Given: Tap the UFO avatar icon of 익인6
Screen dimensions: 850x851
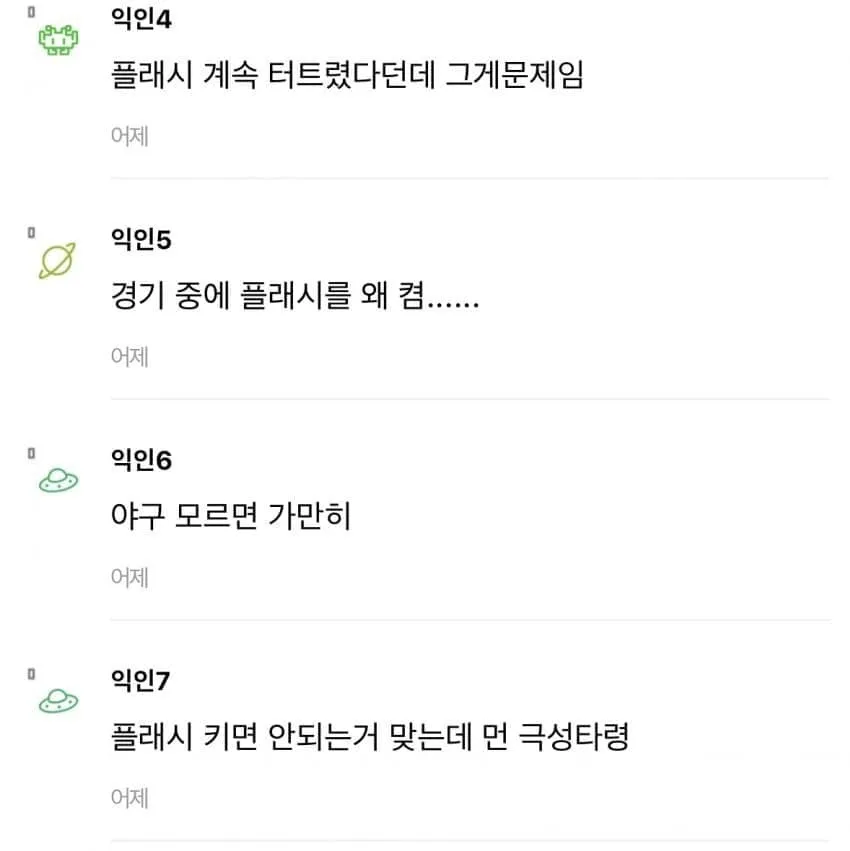Looking at the screenshot, I should click(x=58, y=480).
